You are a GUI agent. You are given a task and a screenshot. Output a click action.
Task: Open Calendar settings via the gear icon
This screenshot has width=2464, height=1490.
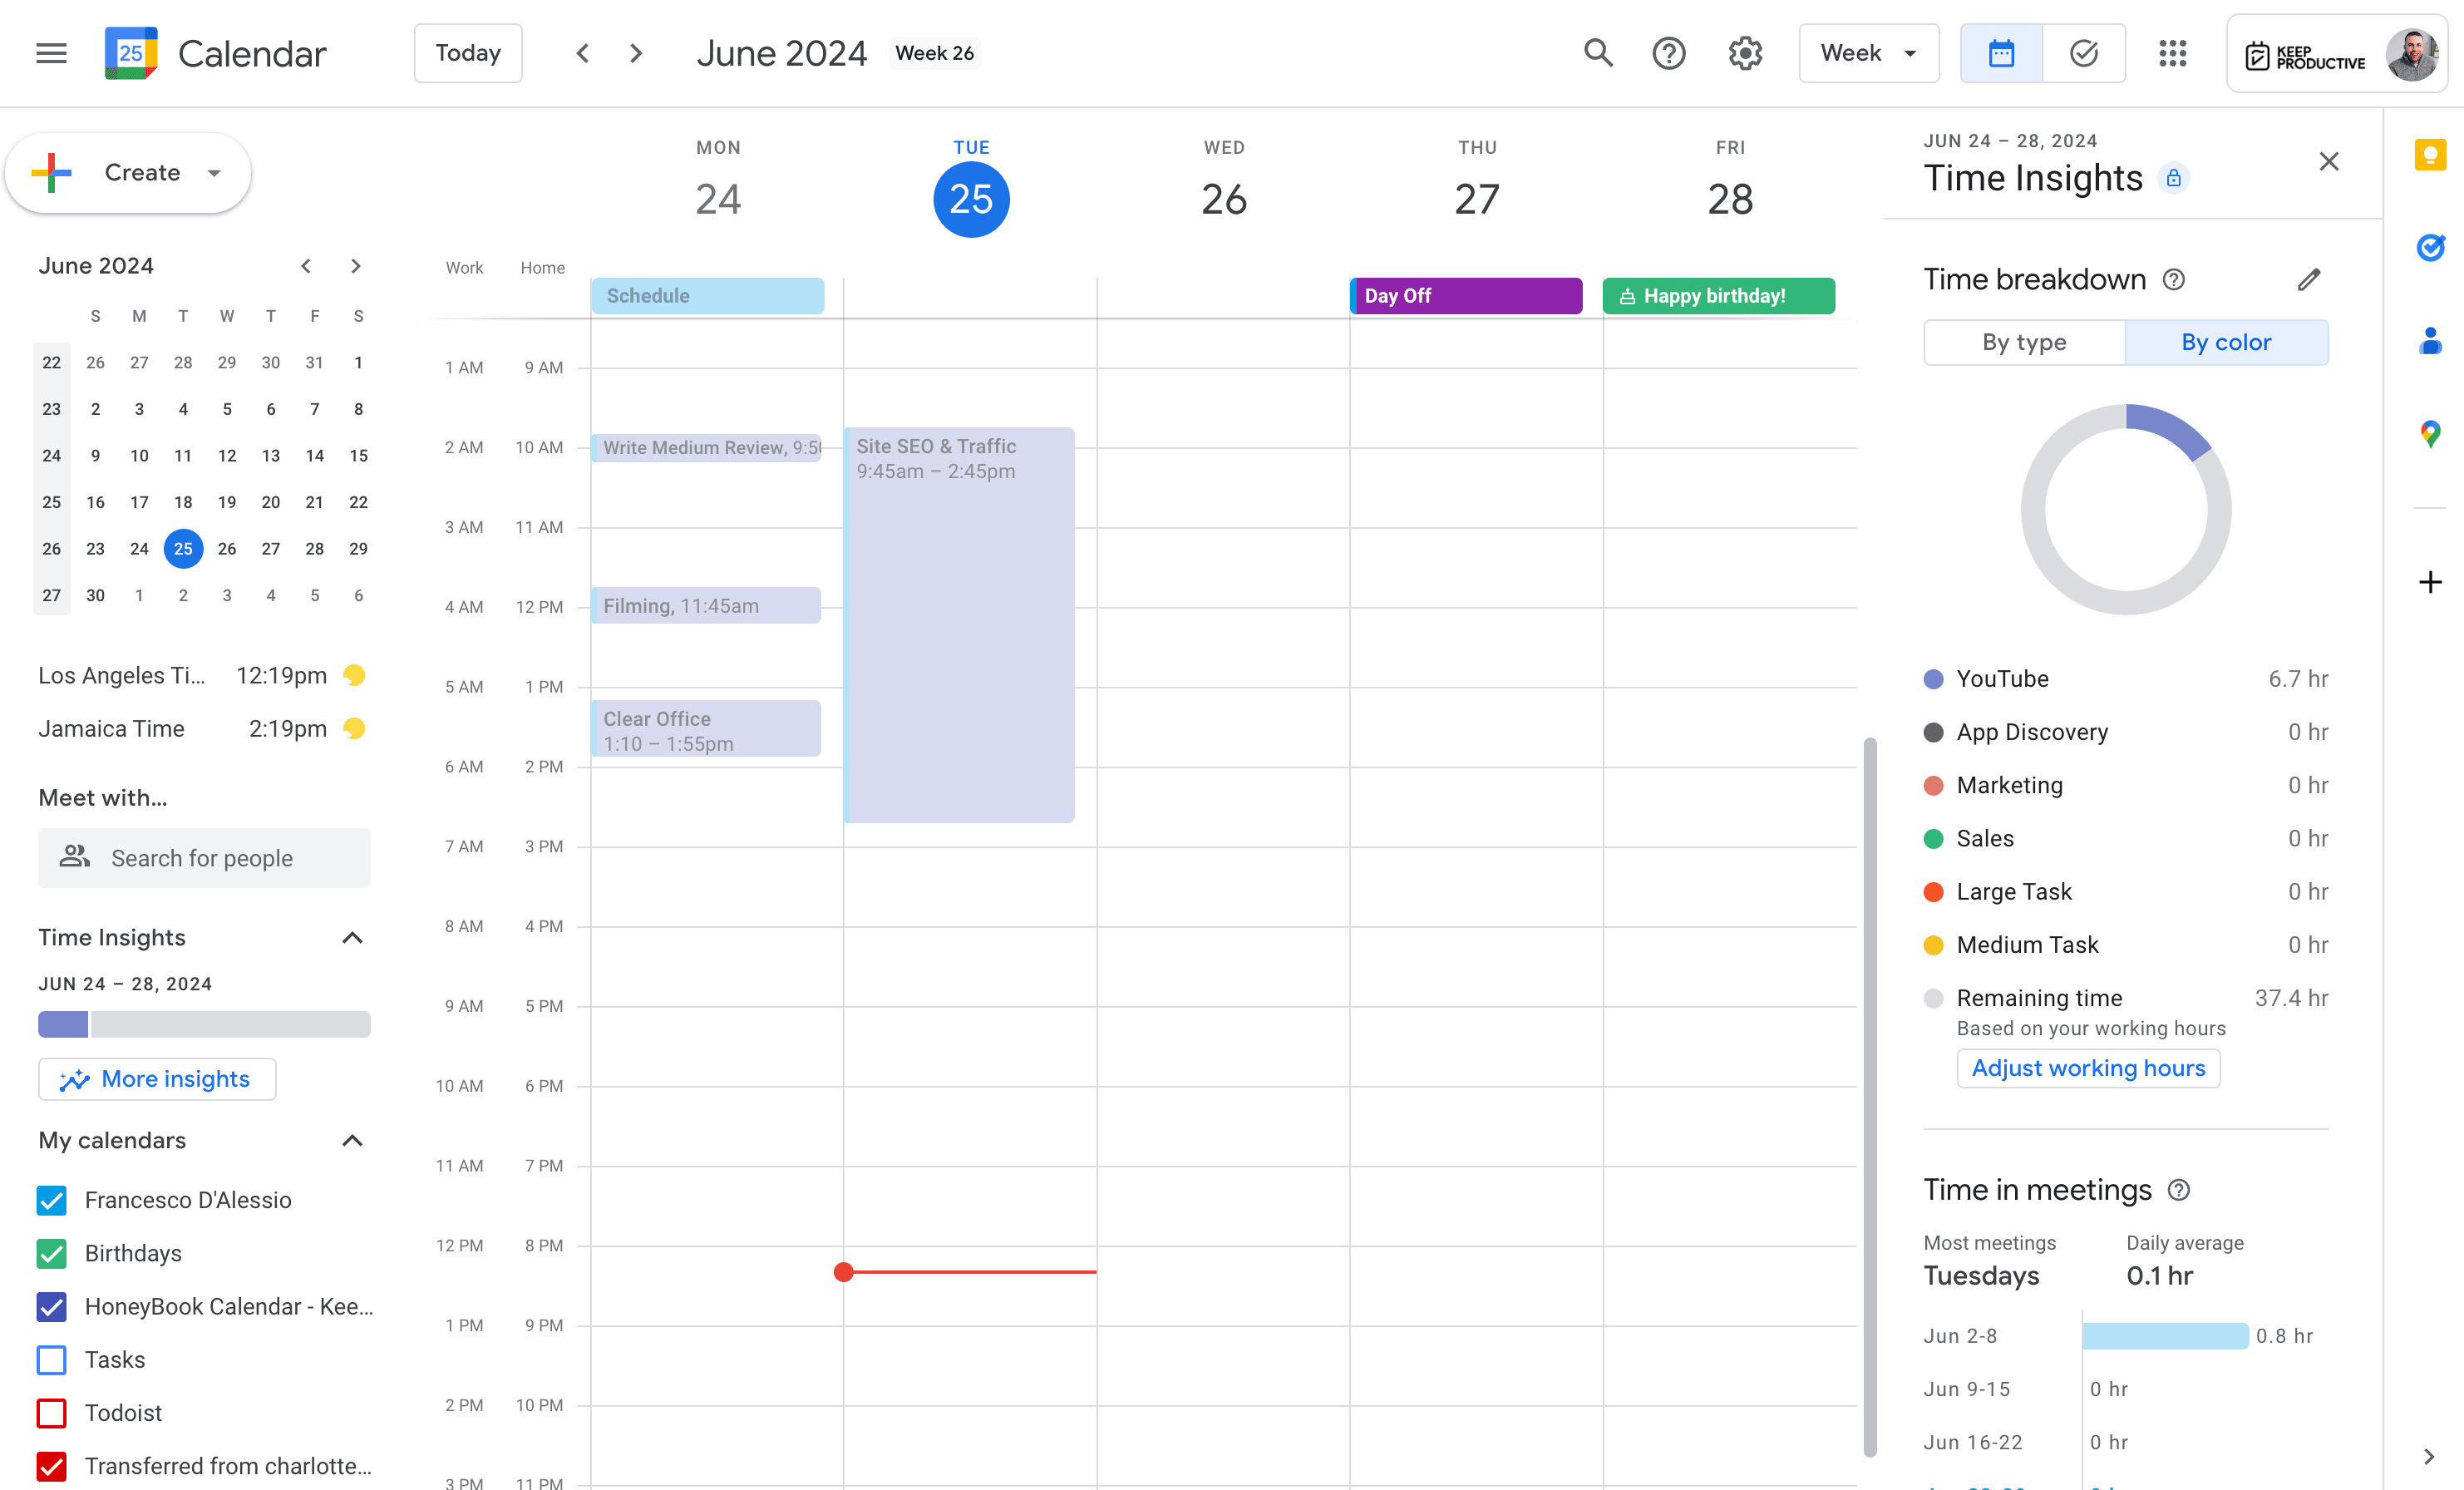click(x=1744, y=52)
